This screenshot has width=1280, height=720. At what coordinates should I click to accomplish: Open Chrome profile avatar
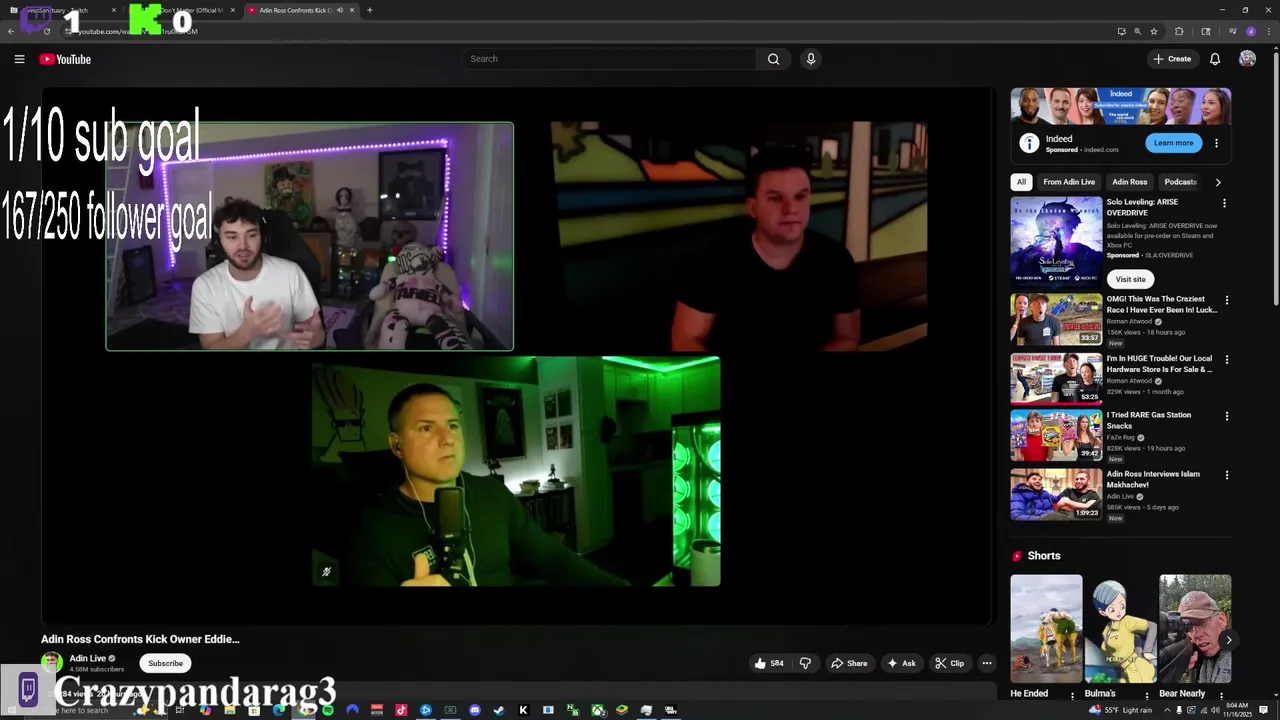tap(1251, 31)
